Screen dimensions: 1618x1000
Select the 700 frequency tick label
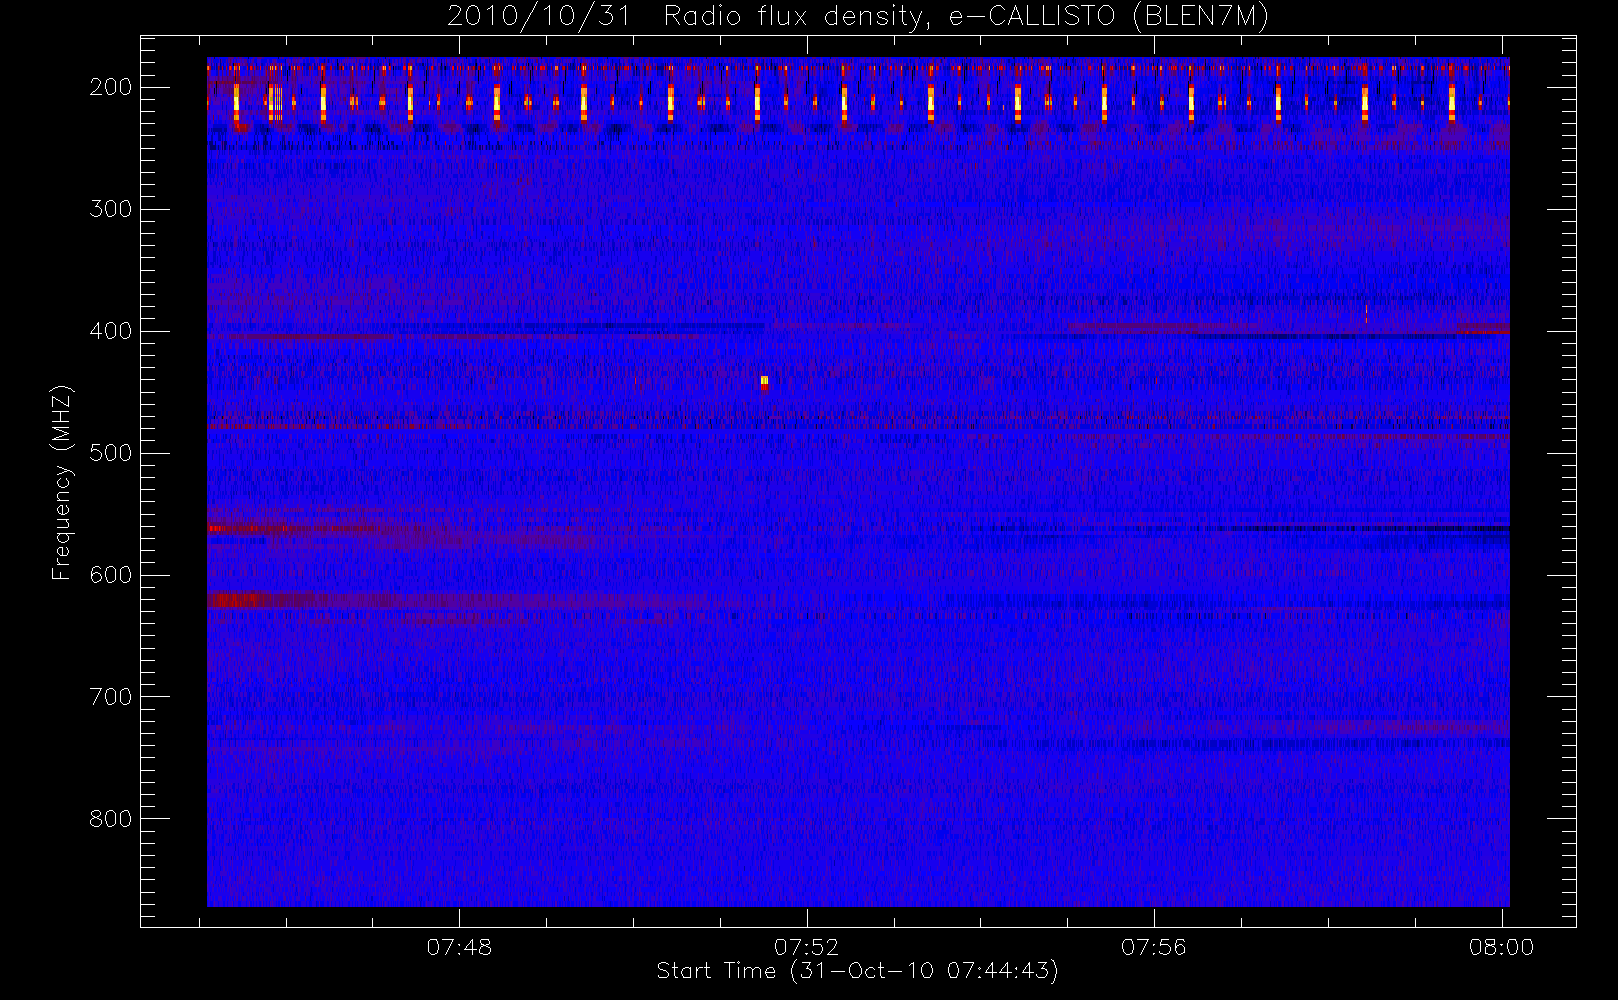click(111, 697)
